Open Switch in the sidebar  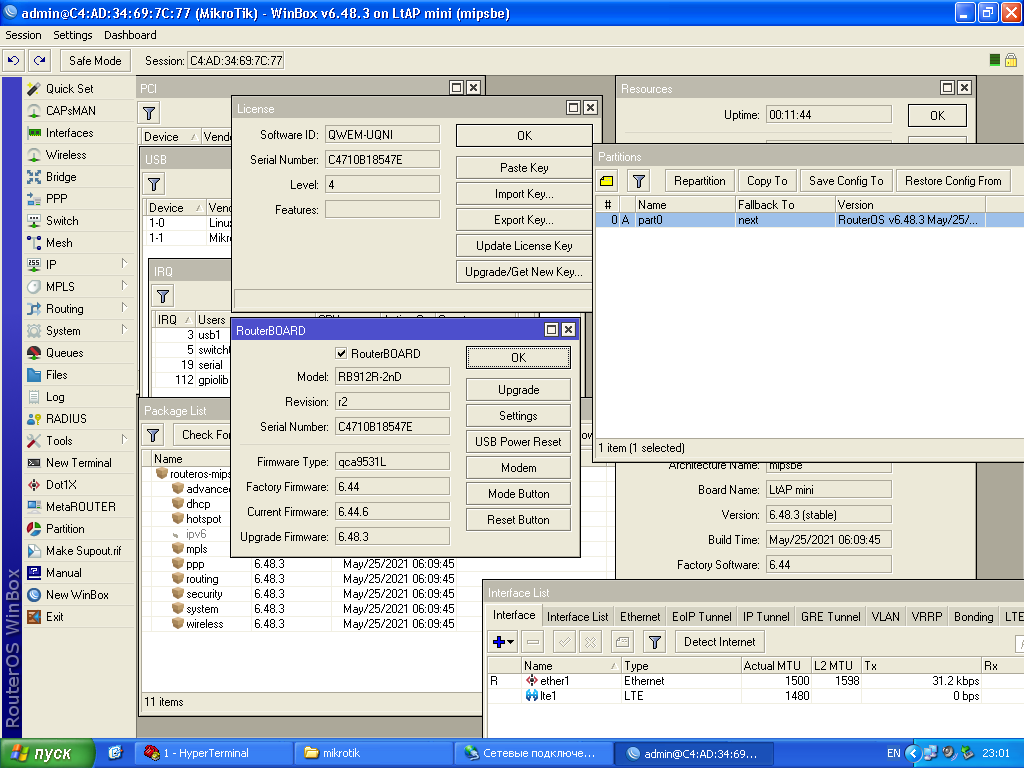coord(62,221)
